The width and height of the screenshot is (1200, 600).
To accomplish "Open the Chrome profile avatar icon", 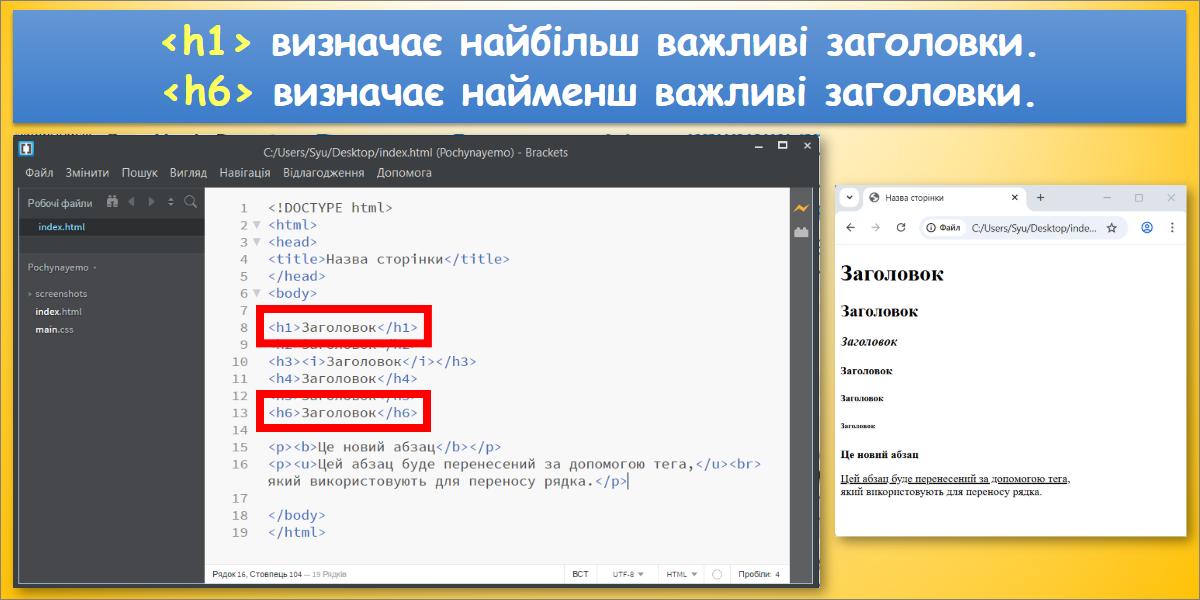I will tap(1147, 228).
